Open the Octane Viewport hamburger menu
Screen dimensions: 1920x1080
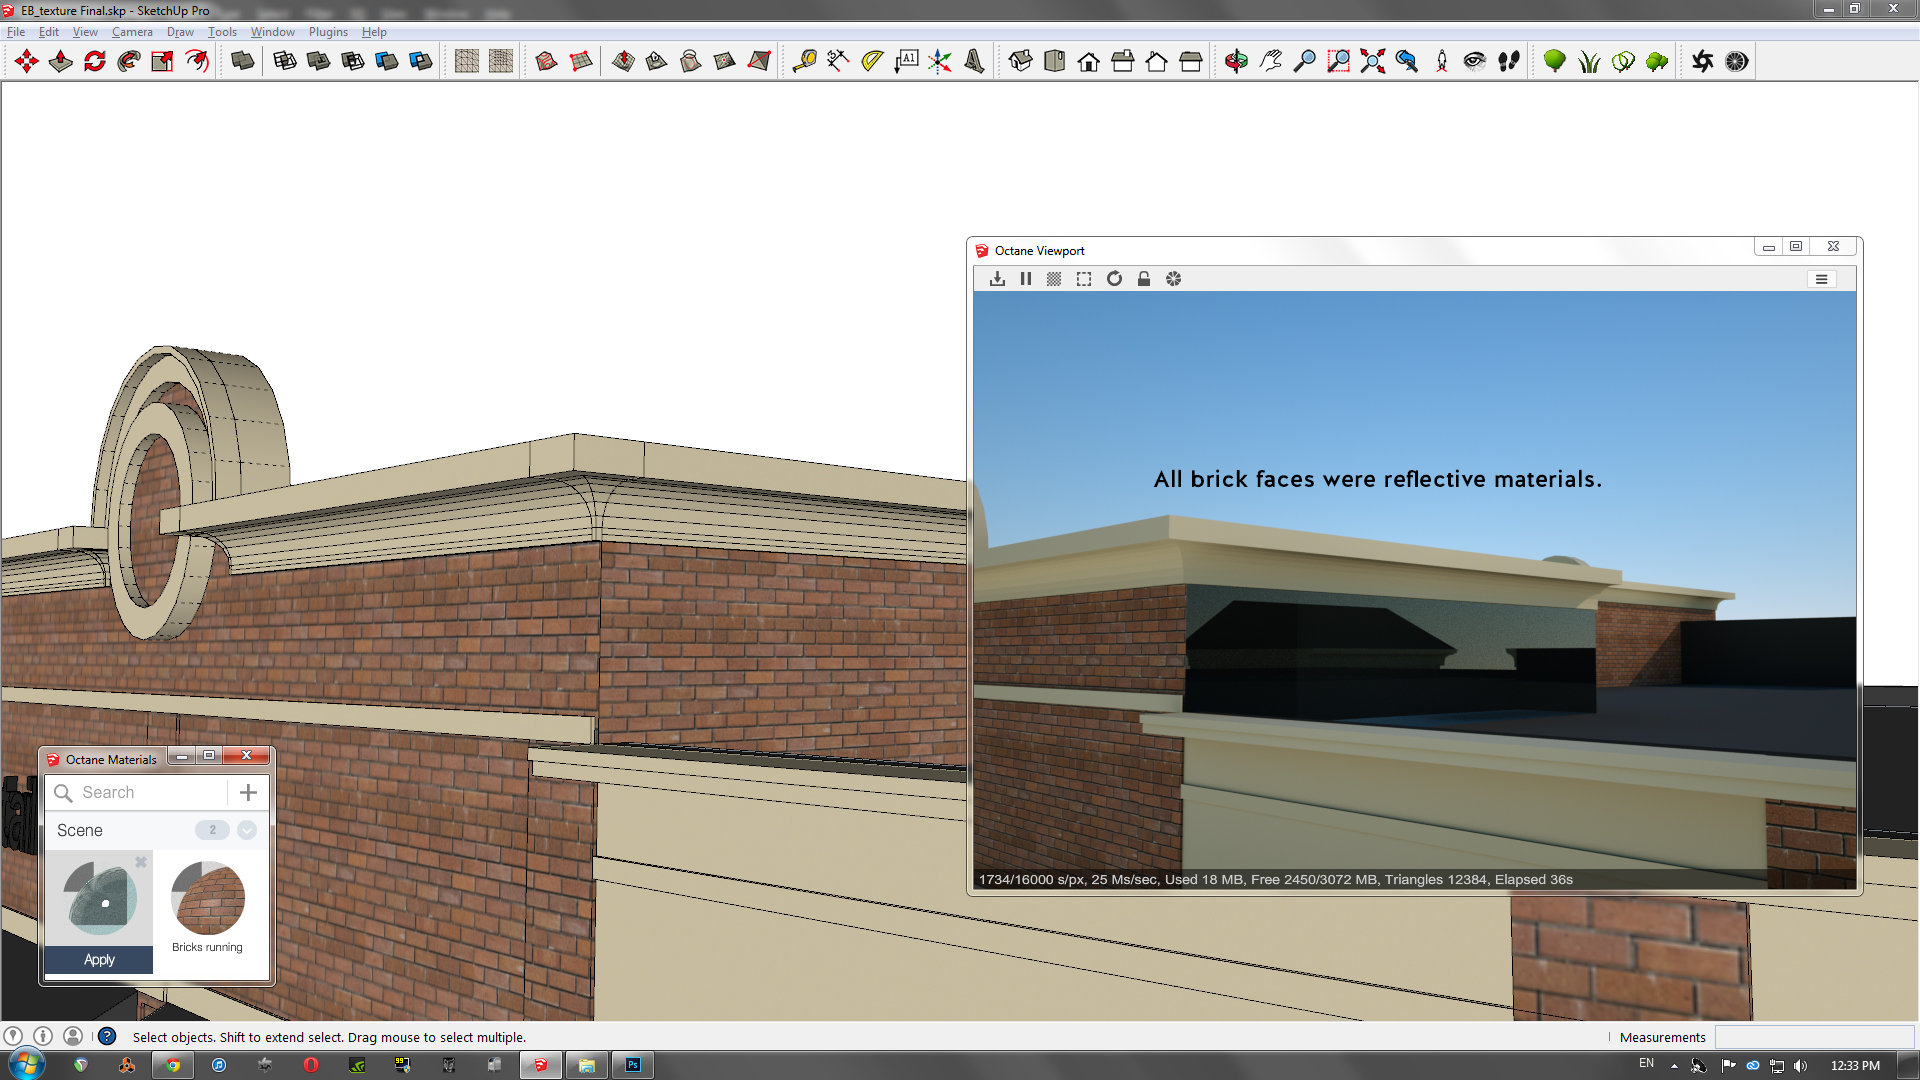pyautogui.click(x=1821, y=280)
